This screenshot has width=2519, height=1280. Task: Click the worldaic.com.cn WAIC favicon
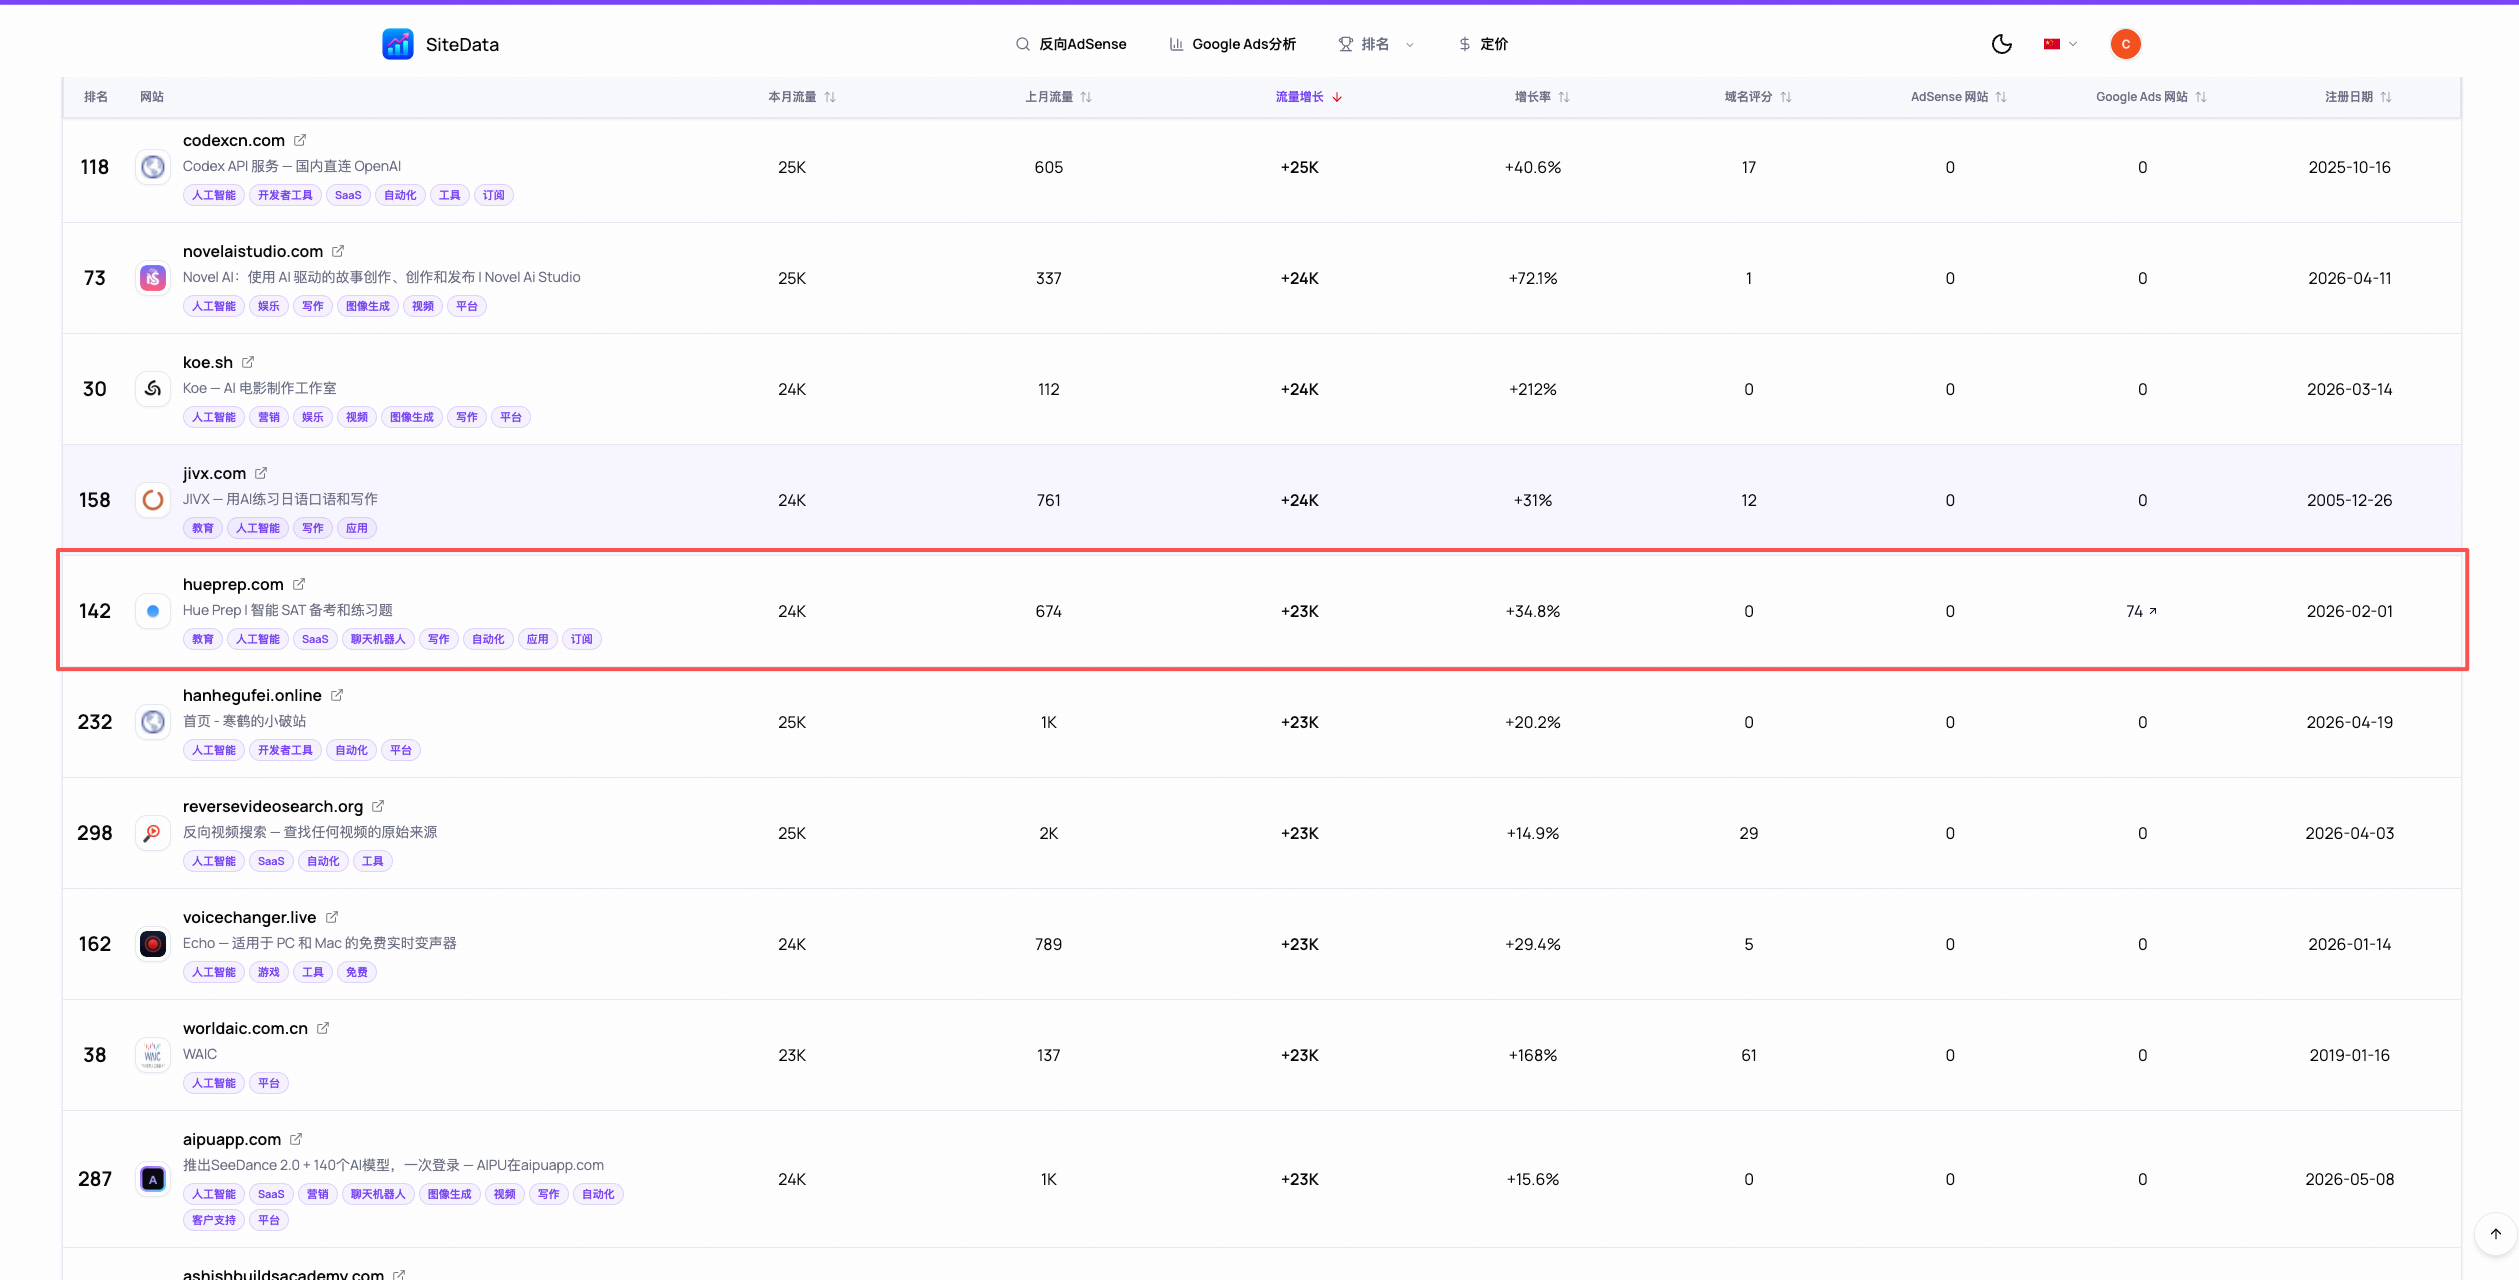(x=153, y=1055)
